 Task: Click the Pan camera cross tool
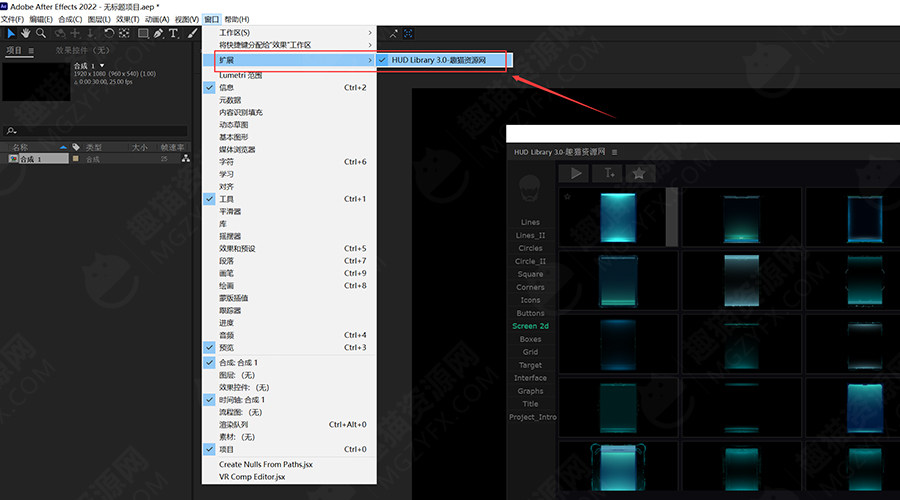tap(75, 33)
